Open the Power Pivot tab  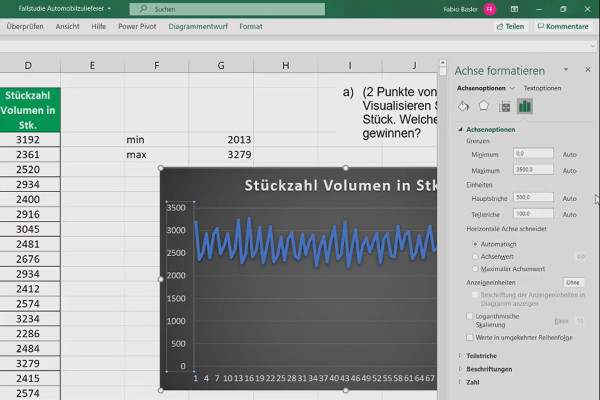(137, 26)
